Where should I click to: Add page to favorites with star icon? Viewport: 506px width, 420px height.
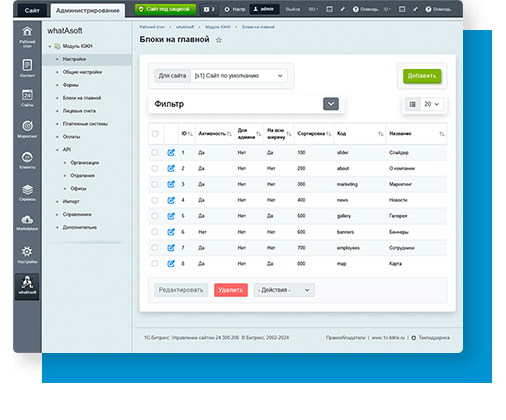[x=219, y=40]
